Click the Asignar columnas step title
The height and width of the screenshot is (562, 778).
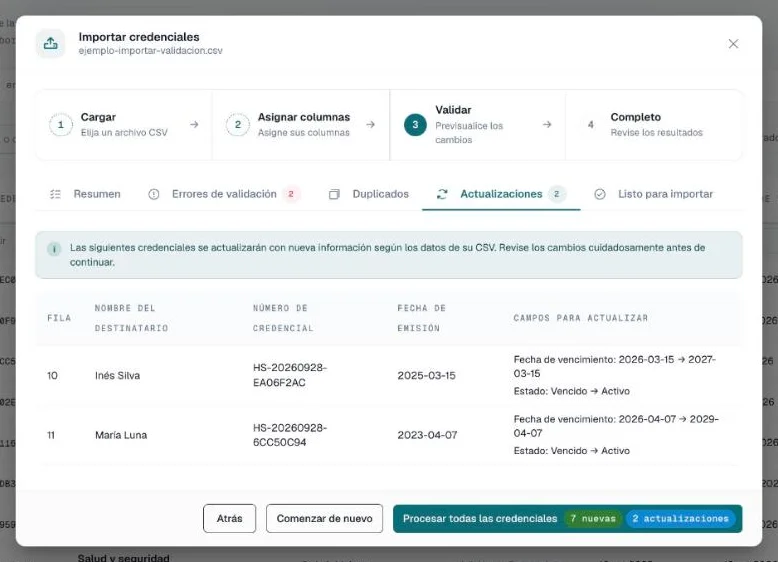pyautogui.click(x=304, y=117)
